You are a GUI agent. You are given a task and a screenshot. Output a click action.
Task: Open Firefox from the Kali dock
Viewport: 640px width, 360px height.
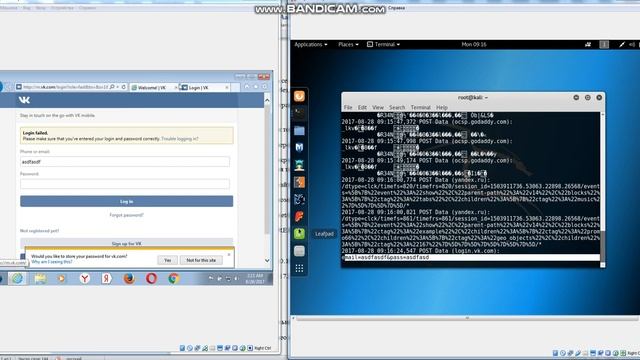pos(299,96)
